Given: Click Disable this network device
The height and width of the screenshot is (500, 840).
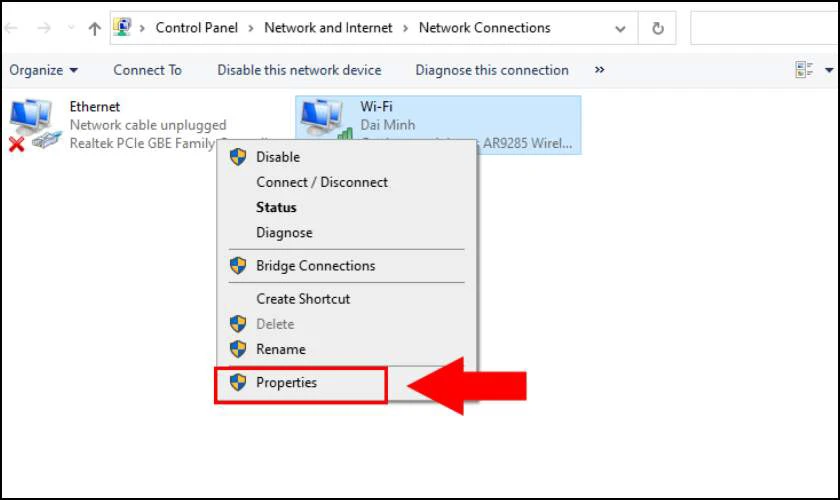Looking at the screenshot, I should click(x=299, y=70).
